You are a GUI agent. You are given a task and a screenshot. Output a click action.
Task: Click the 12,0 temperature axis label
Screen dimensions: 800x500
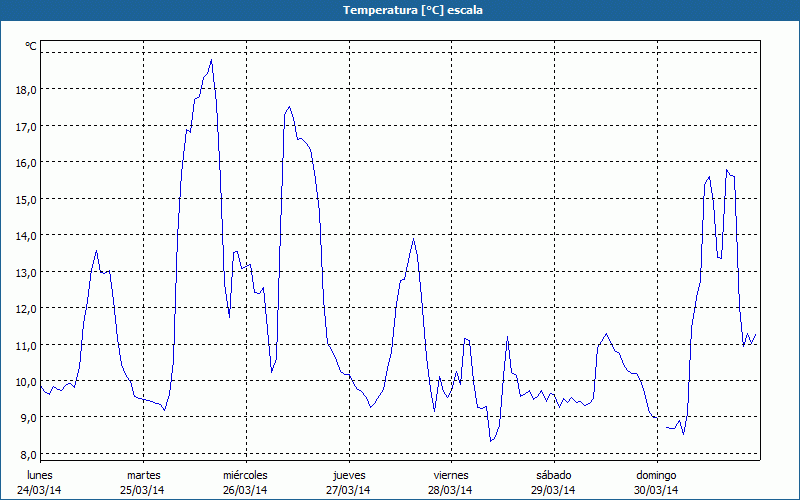(x=26, y=308)
